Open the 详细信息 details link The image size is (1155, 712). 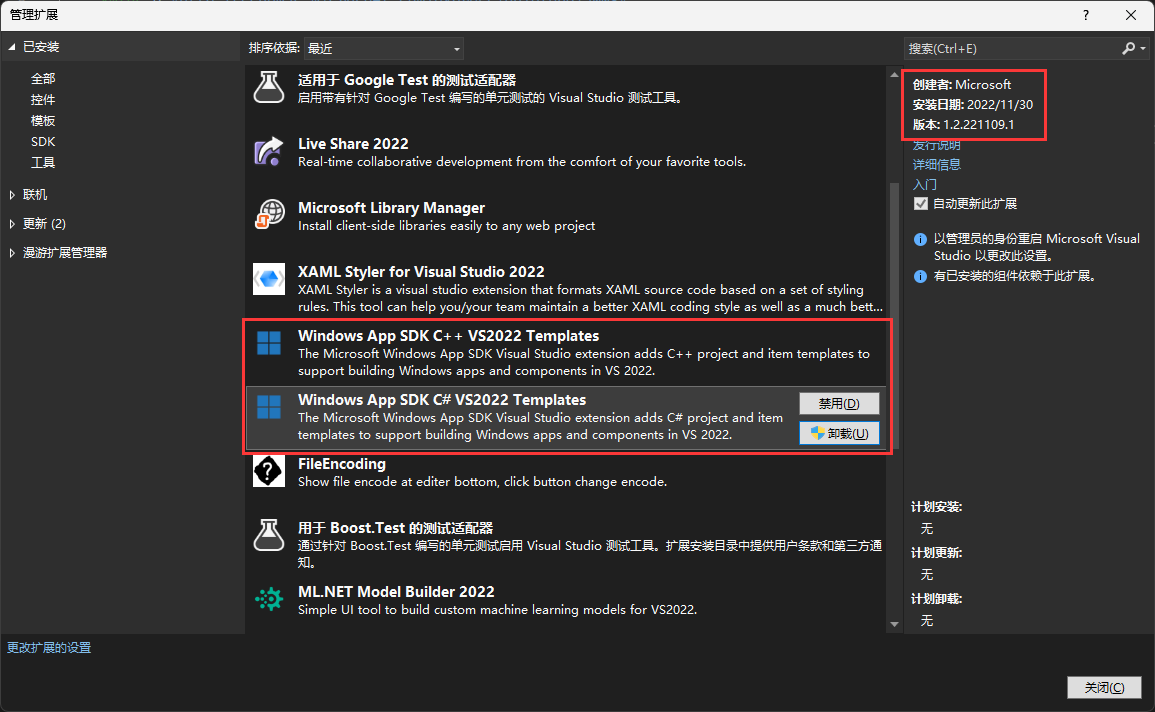pos(936,164)
